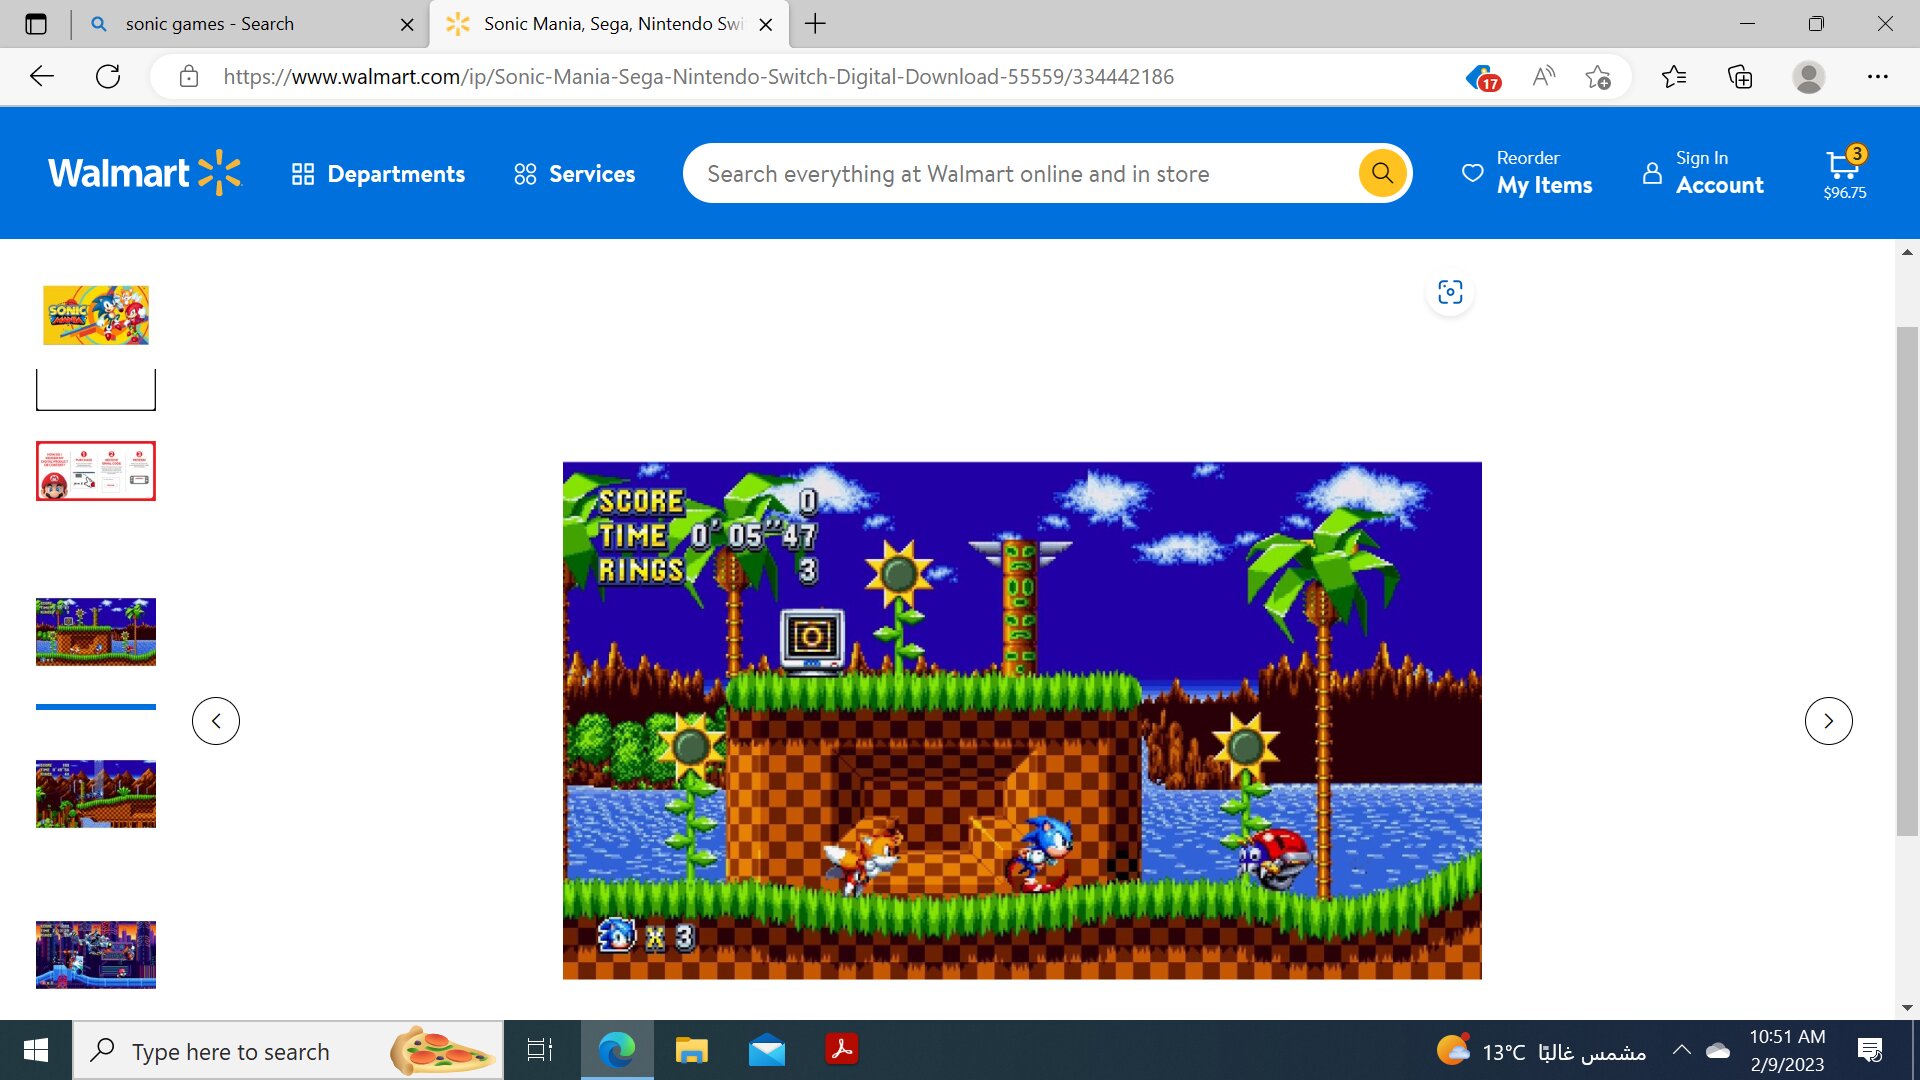Click the Walmart search input field
This screenshot has height=1080, width=1920.
click(x=1020, y=174)
